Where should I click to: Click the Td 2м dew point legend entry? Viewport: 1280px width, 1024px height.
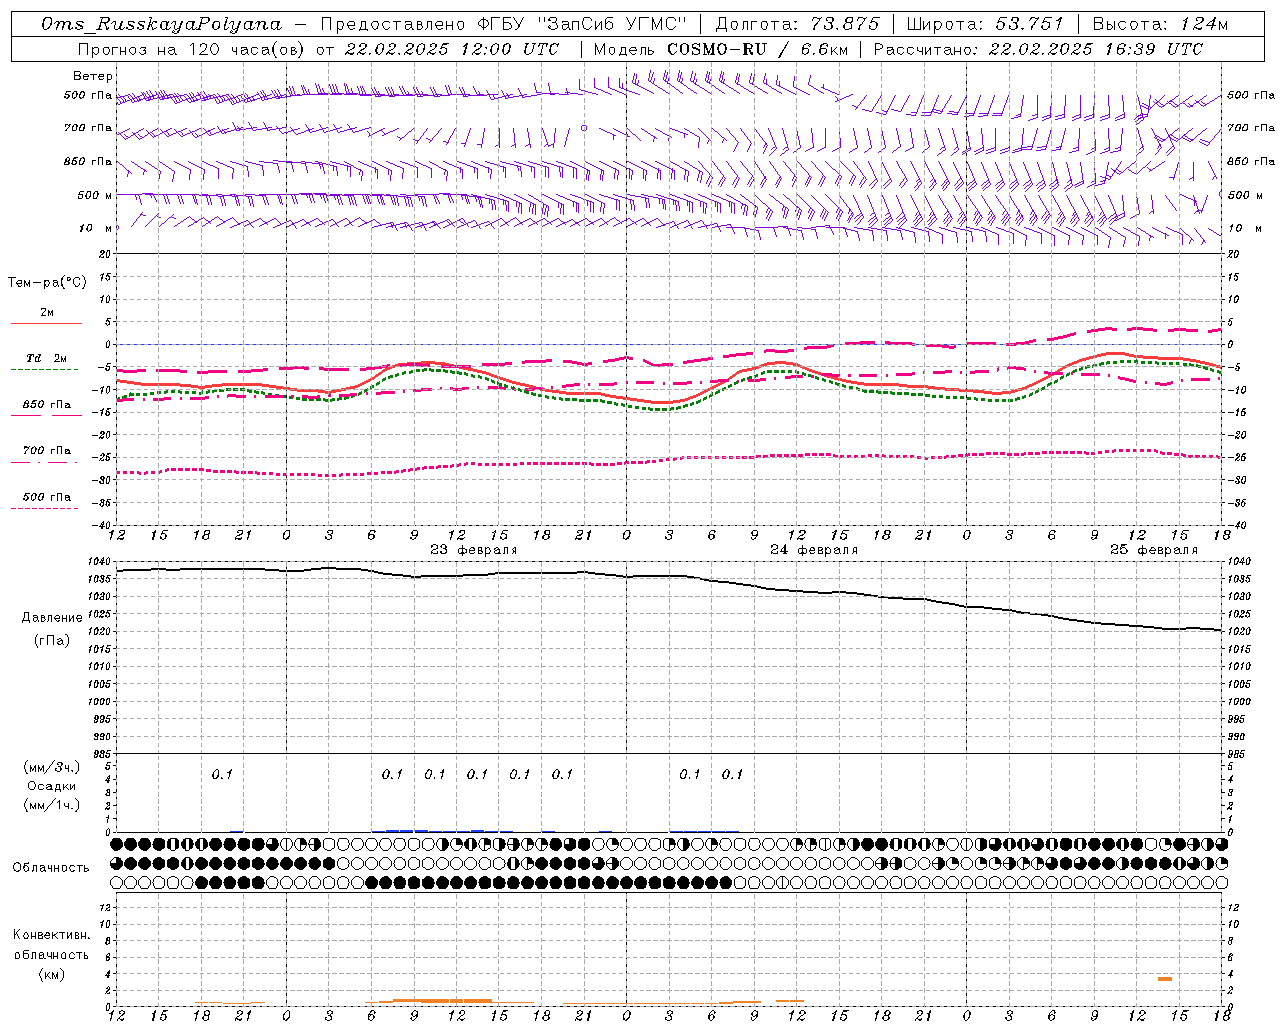[x=46, y=358]
